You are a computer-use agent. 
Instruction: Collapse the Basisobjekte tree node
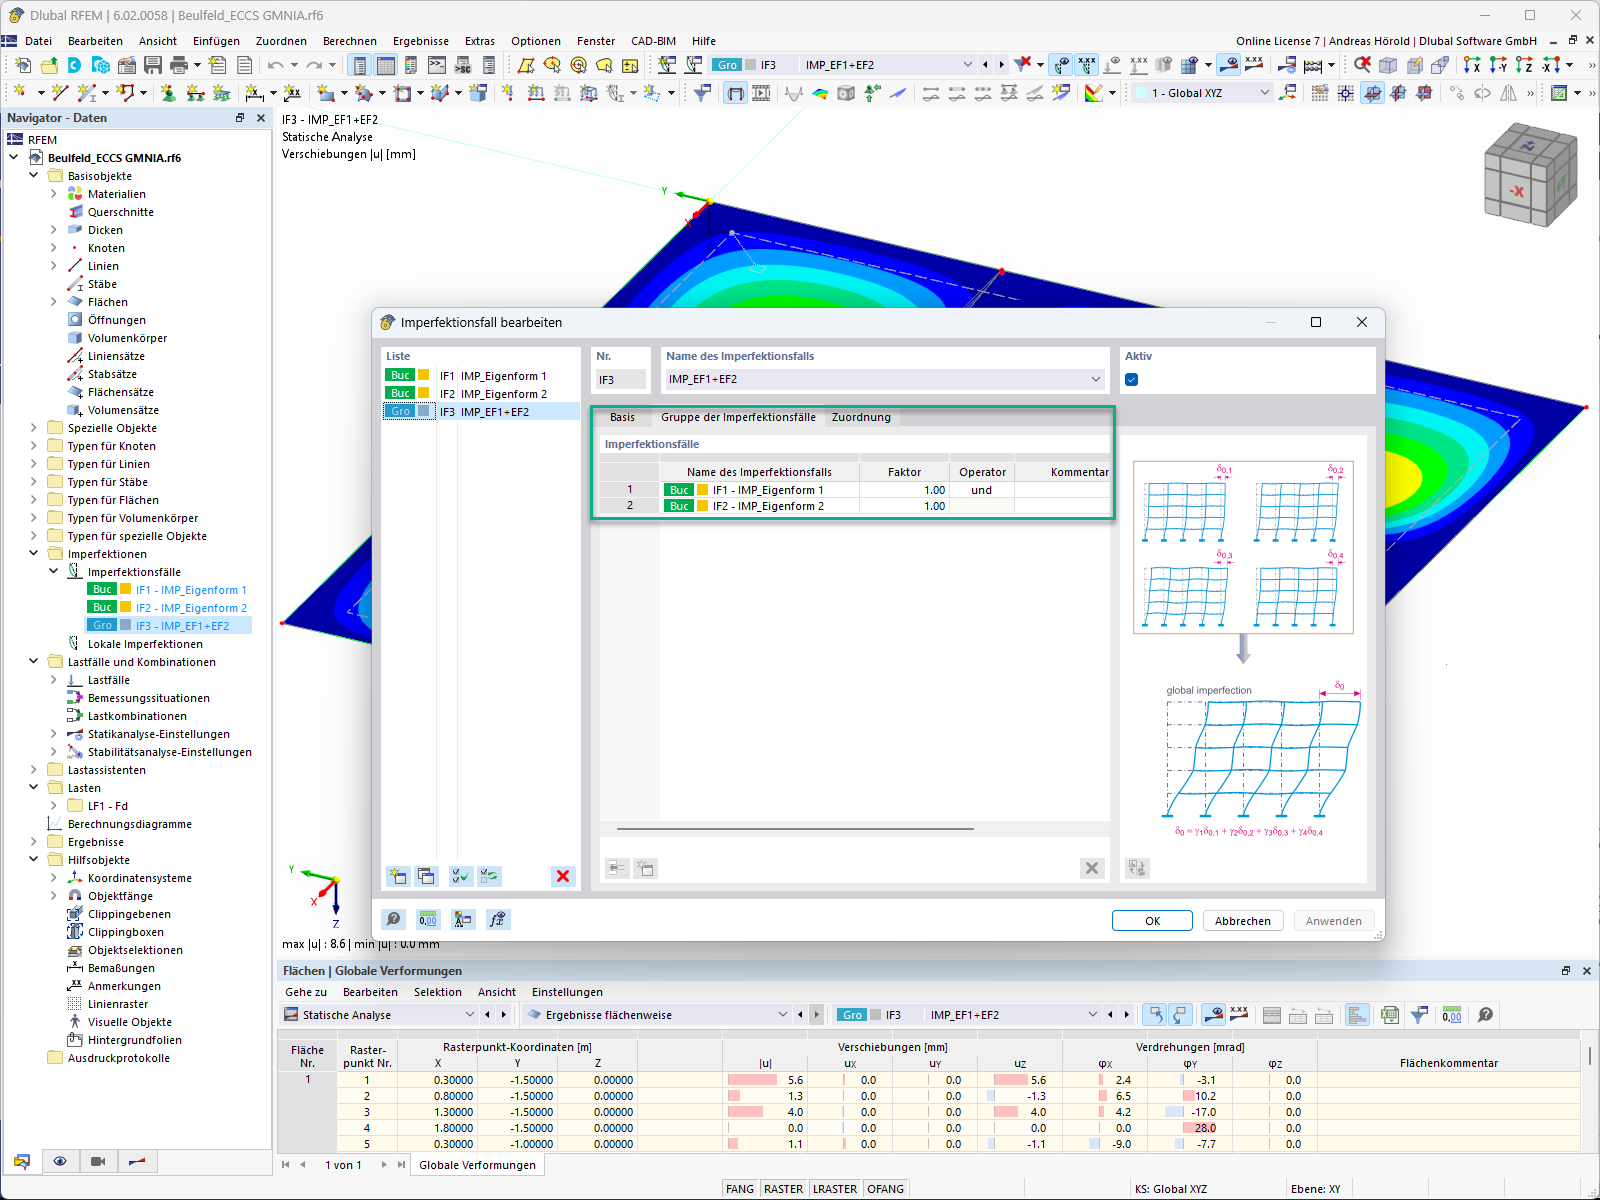[34, 176]
